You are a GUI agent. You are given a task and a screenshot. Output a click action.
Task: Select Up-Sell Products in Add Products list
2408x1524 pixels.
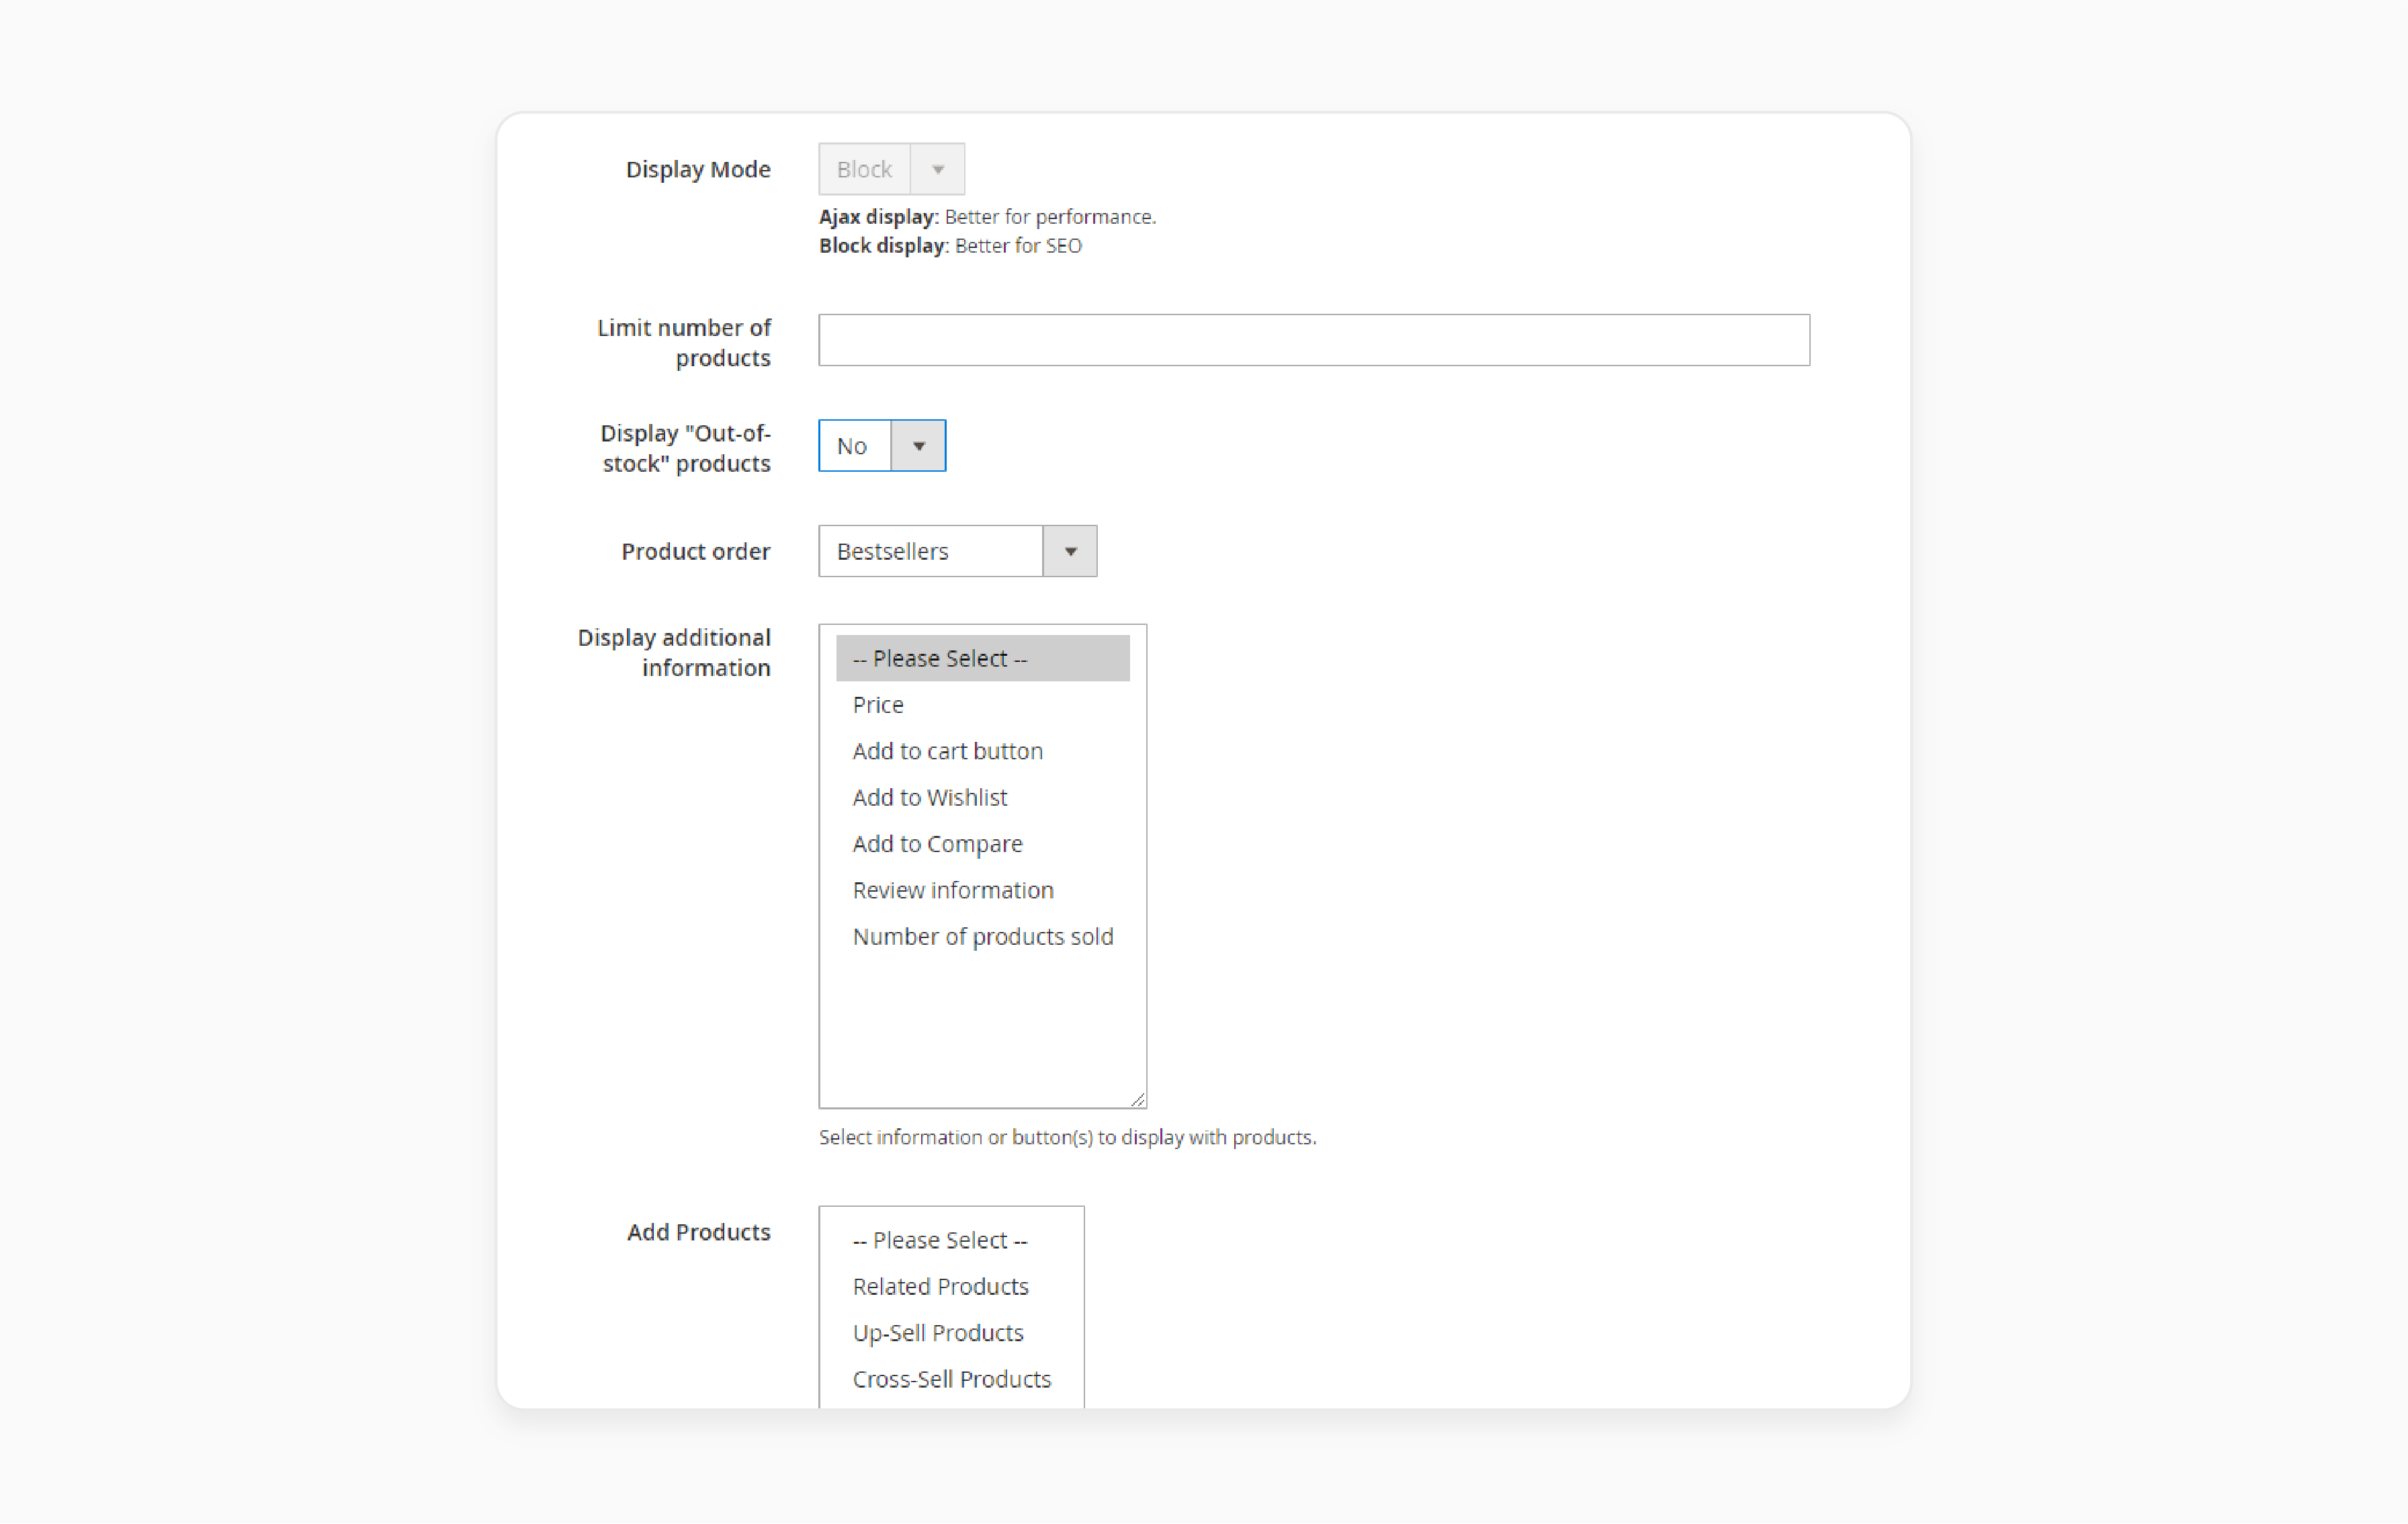point(951,1333)
